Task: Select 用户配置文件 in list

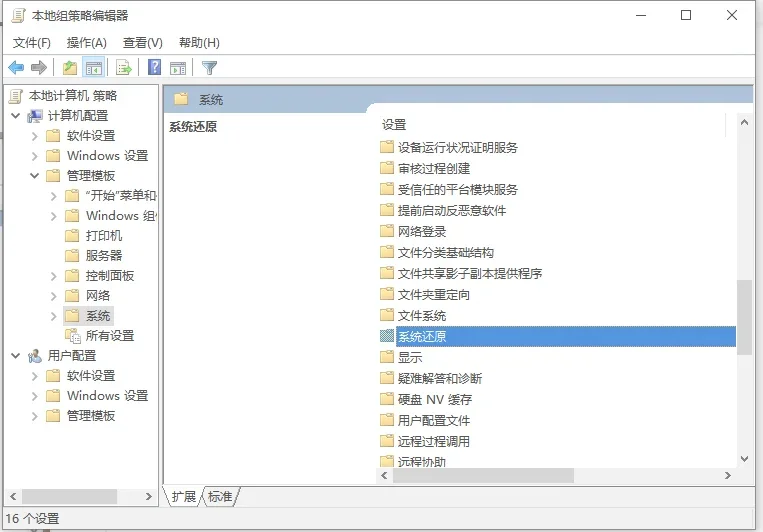Action: point(434,420)
